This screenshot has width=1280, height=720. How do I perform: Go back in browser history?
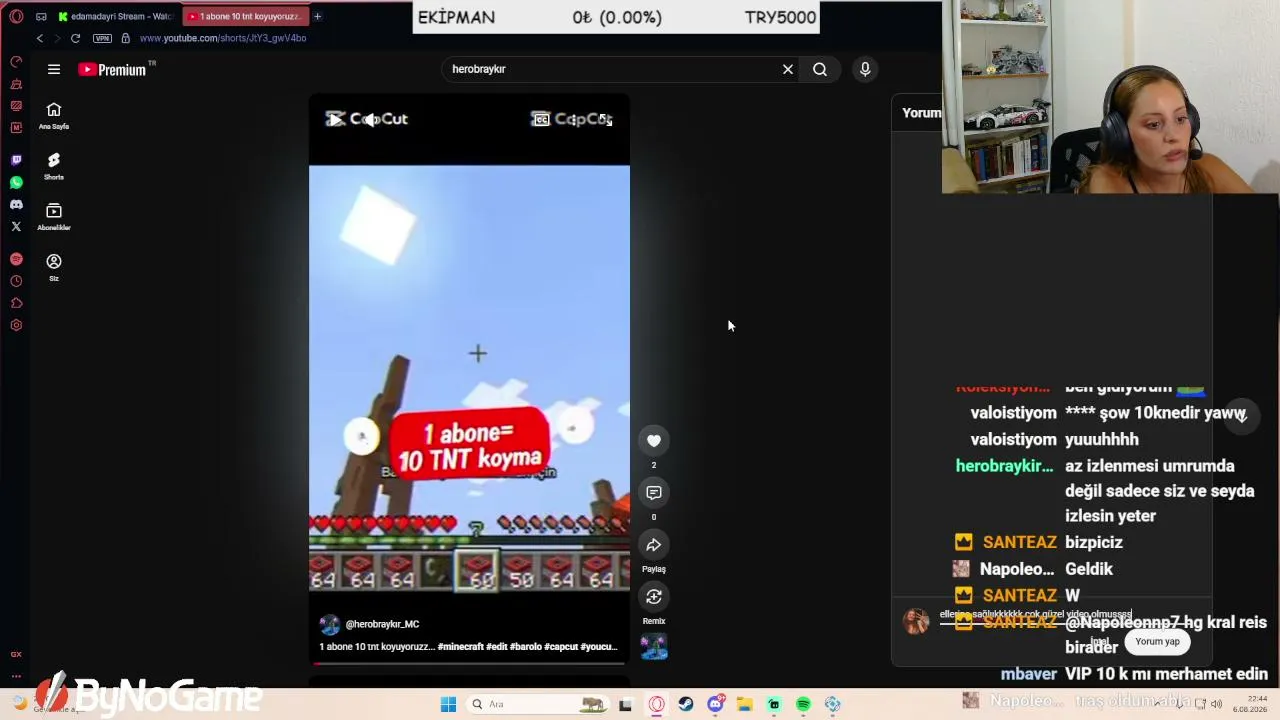point(39,38)
